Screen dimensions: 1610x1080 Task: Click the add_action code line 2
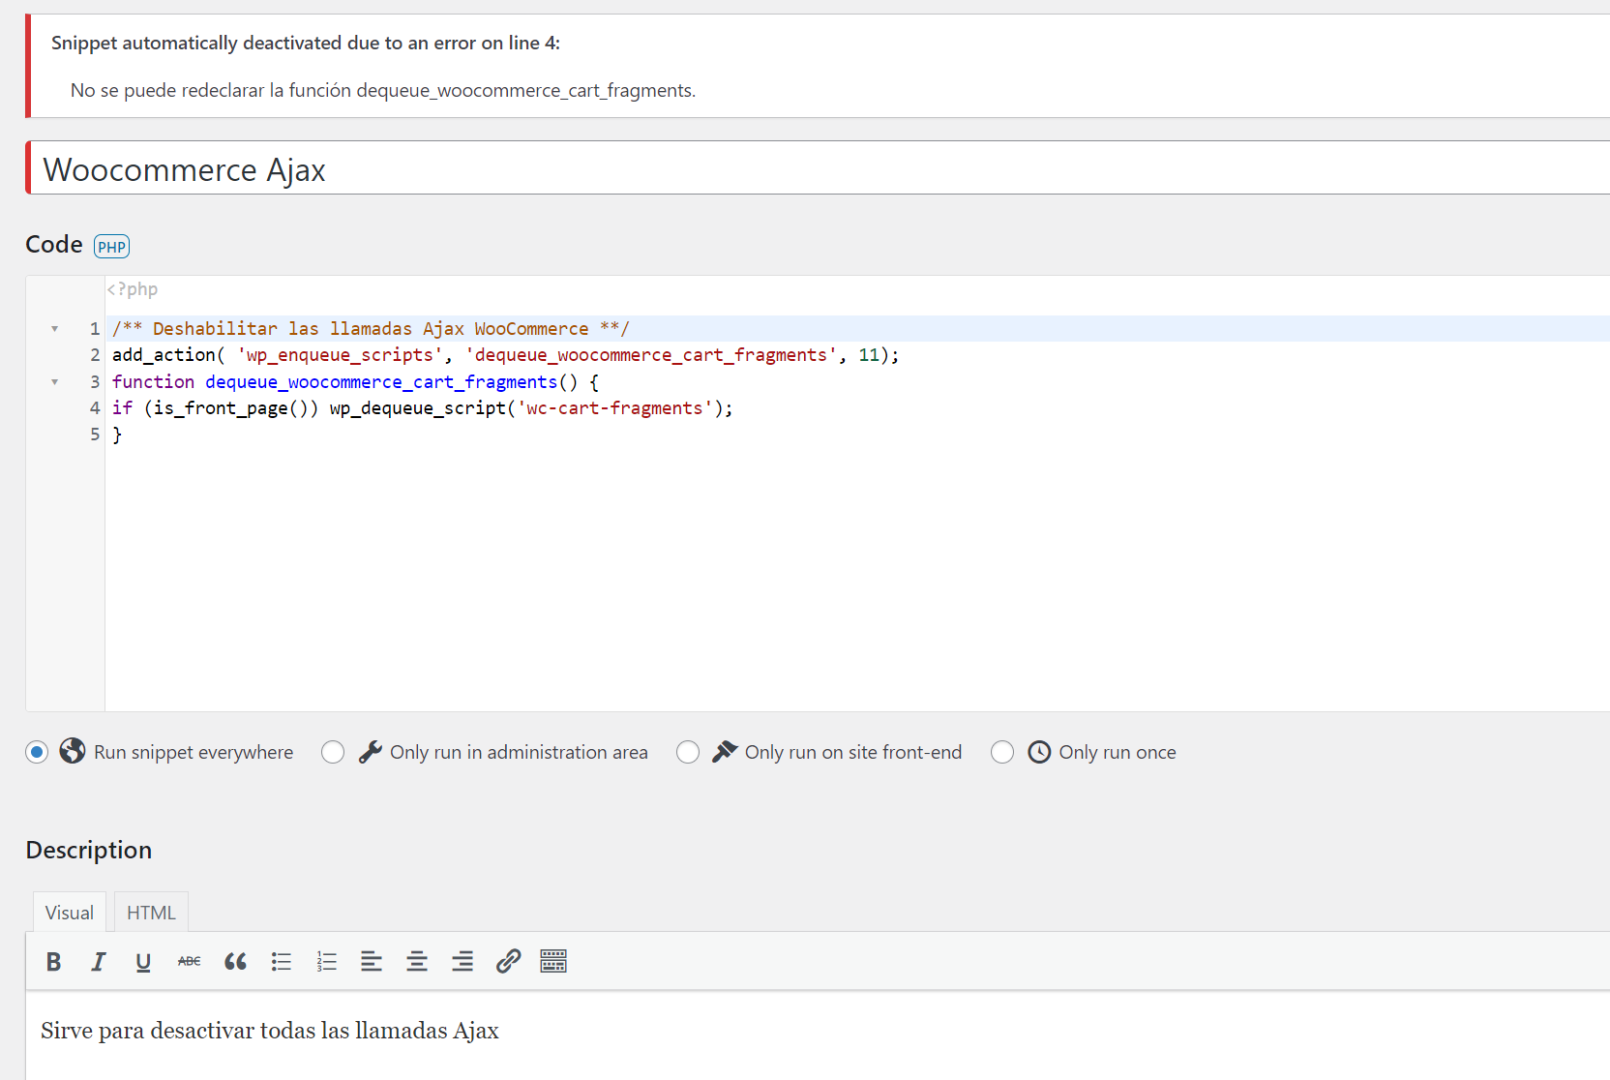[505, 355]
